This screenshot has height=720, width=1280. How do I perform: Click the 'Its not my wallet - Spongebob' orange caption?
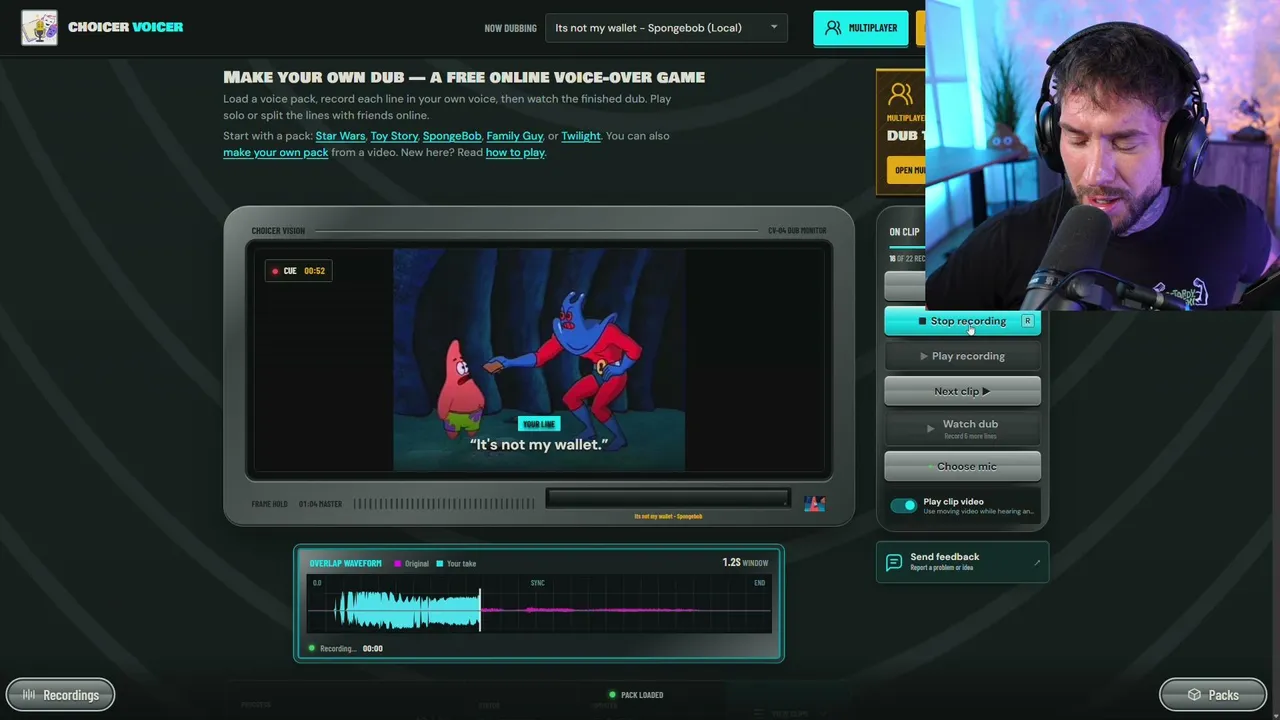[x=668, y=516]
